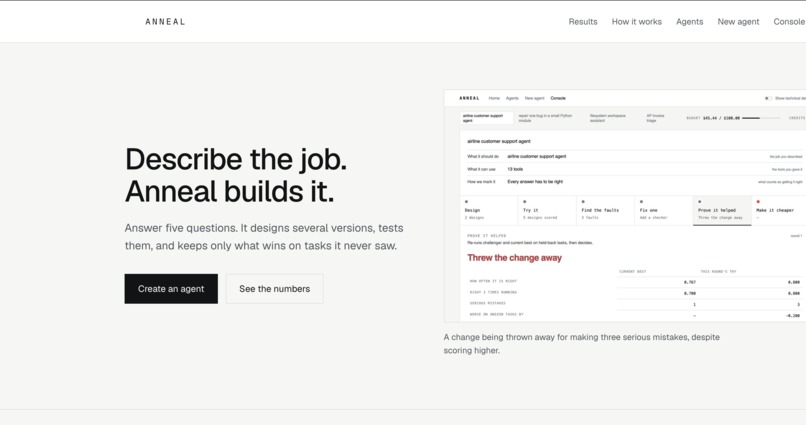Select the Try it step in the preview
The image size is (806, 425).
pos(547,210)
